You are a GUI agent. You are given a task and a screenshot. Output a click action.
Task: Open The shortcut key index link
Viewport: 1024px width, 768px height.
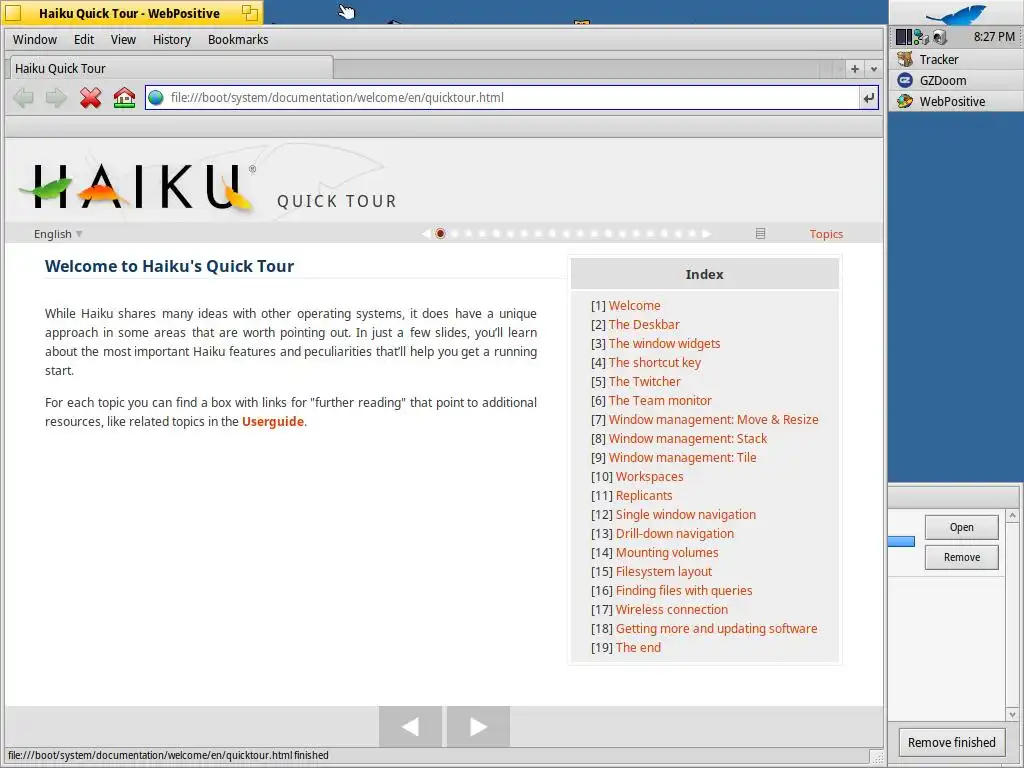pos(654,362)
